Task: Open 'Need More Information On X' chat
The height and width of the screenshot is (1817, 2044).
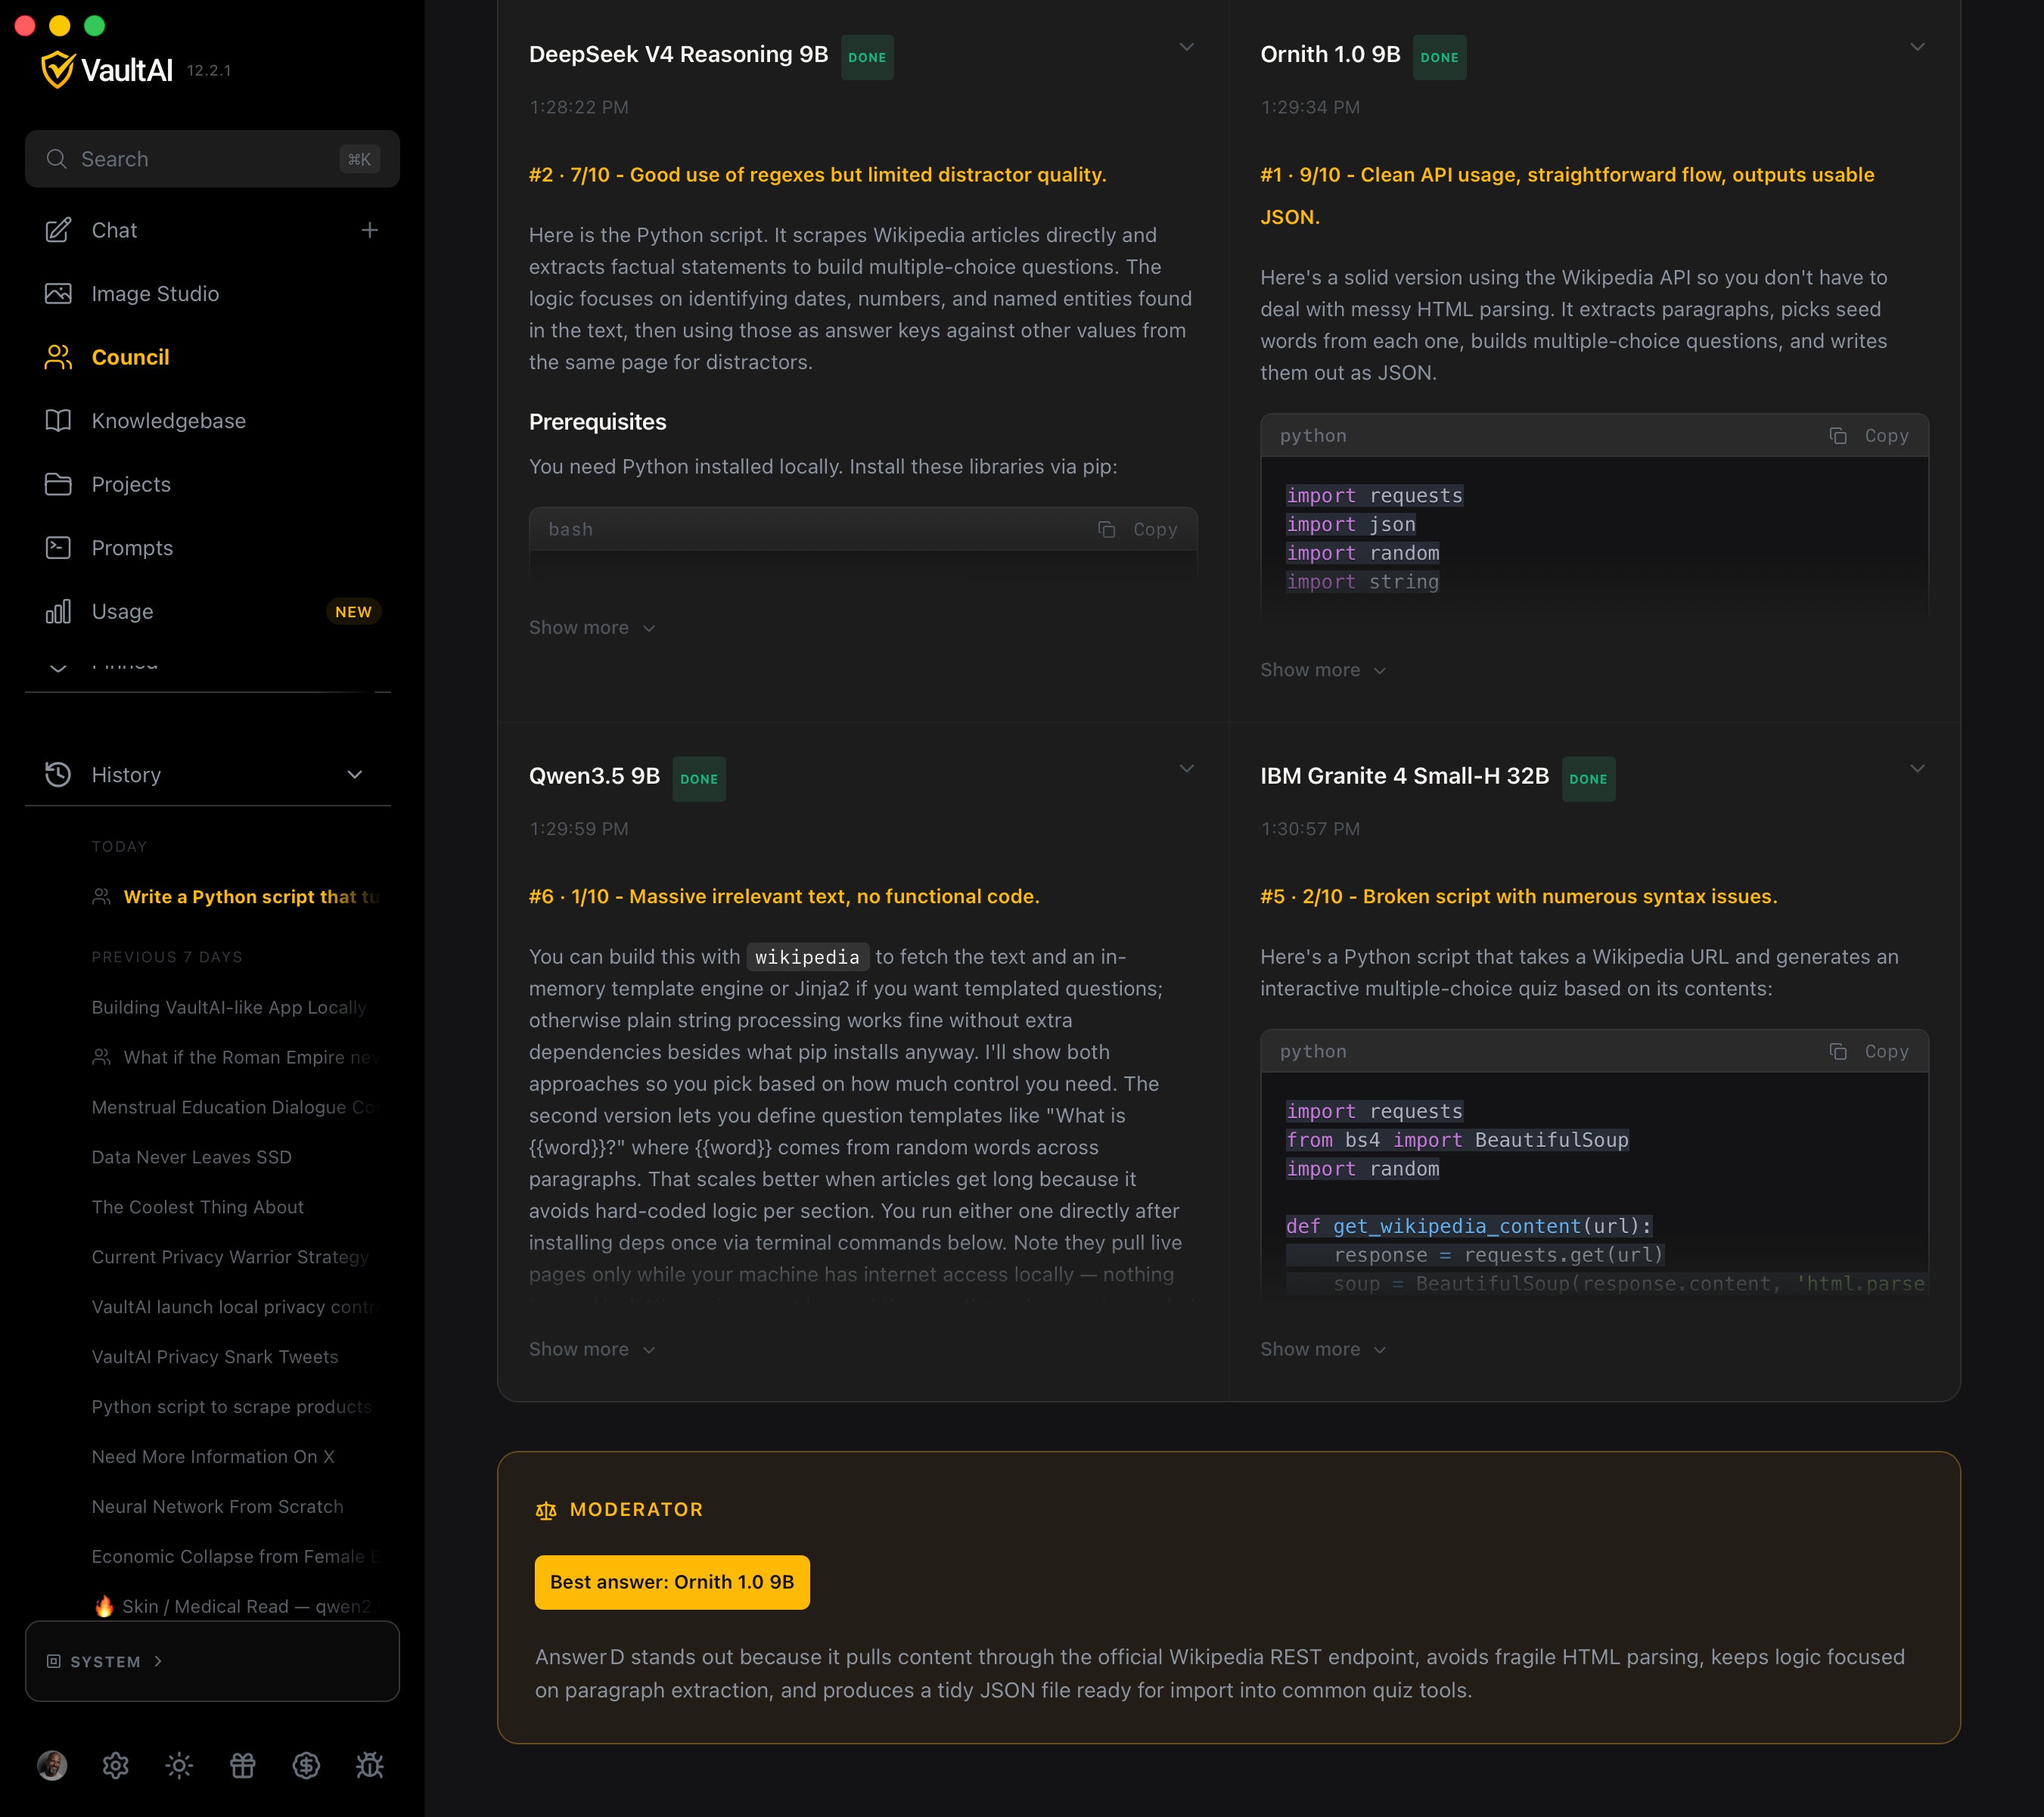Action: point(212,1457)
